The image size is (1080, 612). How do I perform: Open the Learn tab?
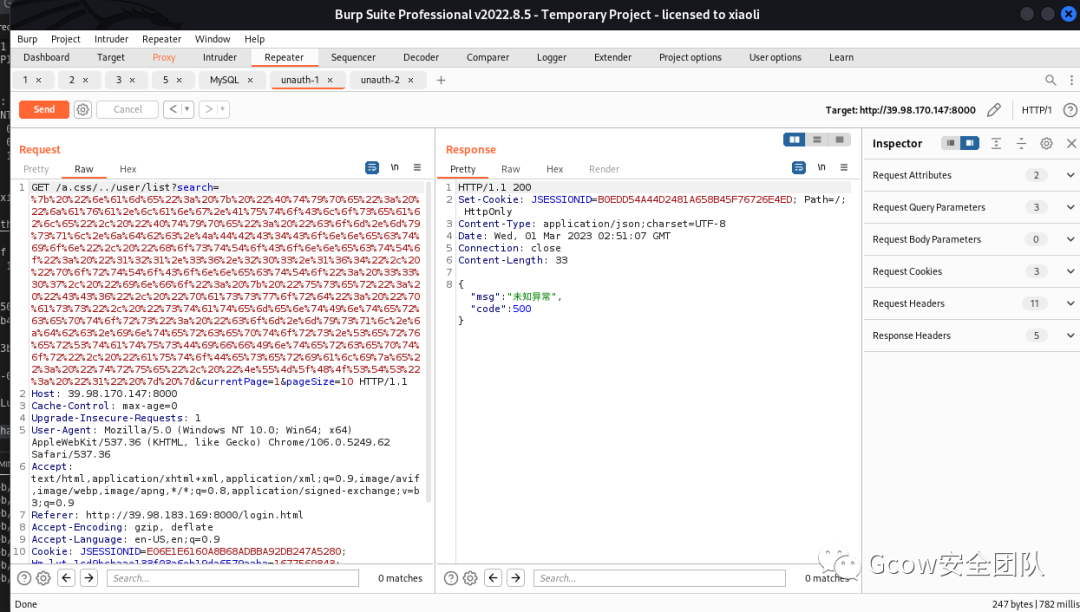point(841,58)
